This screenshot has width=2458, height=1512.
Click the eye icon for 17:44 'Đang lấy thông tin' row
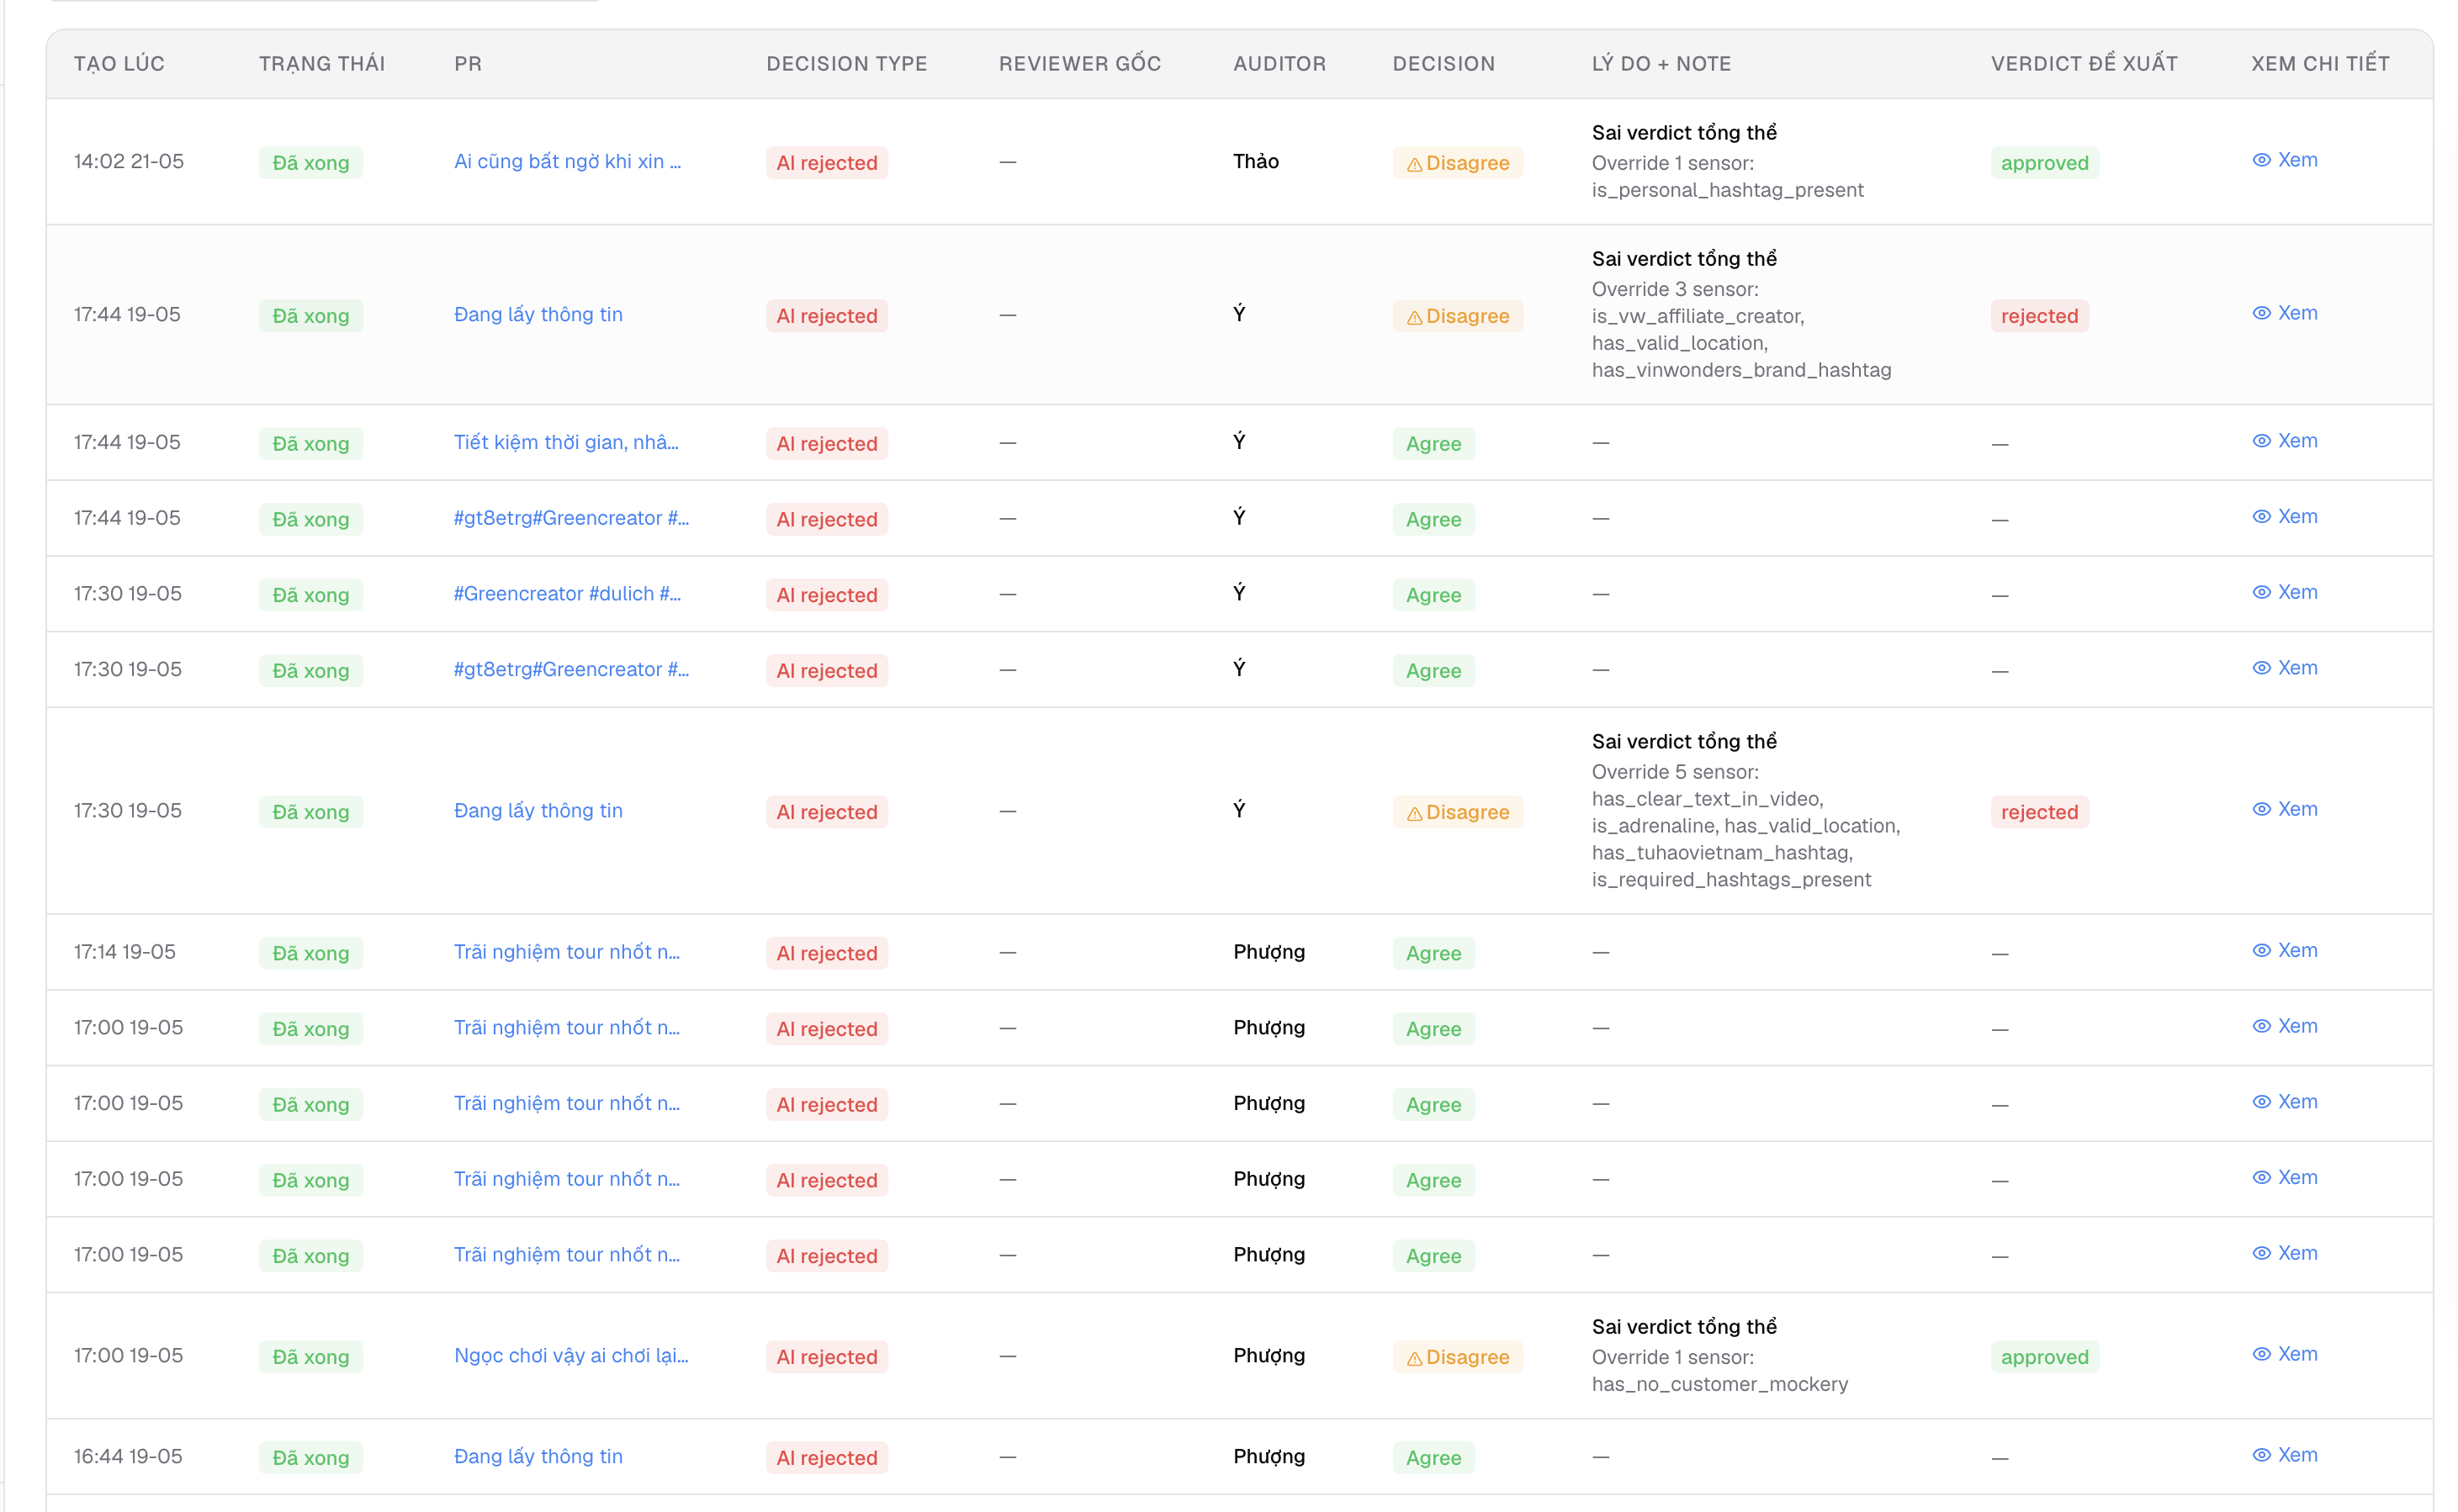2261,313
